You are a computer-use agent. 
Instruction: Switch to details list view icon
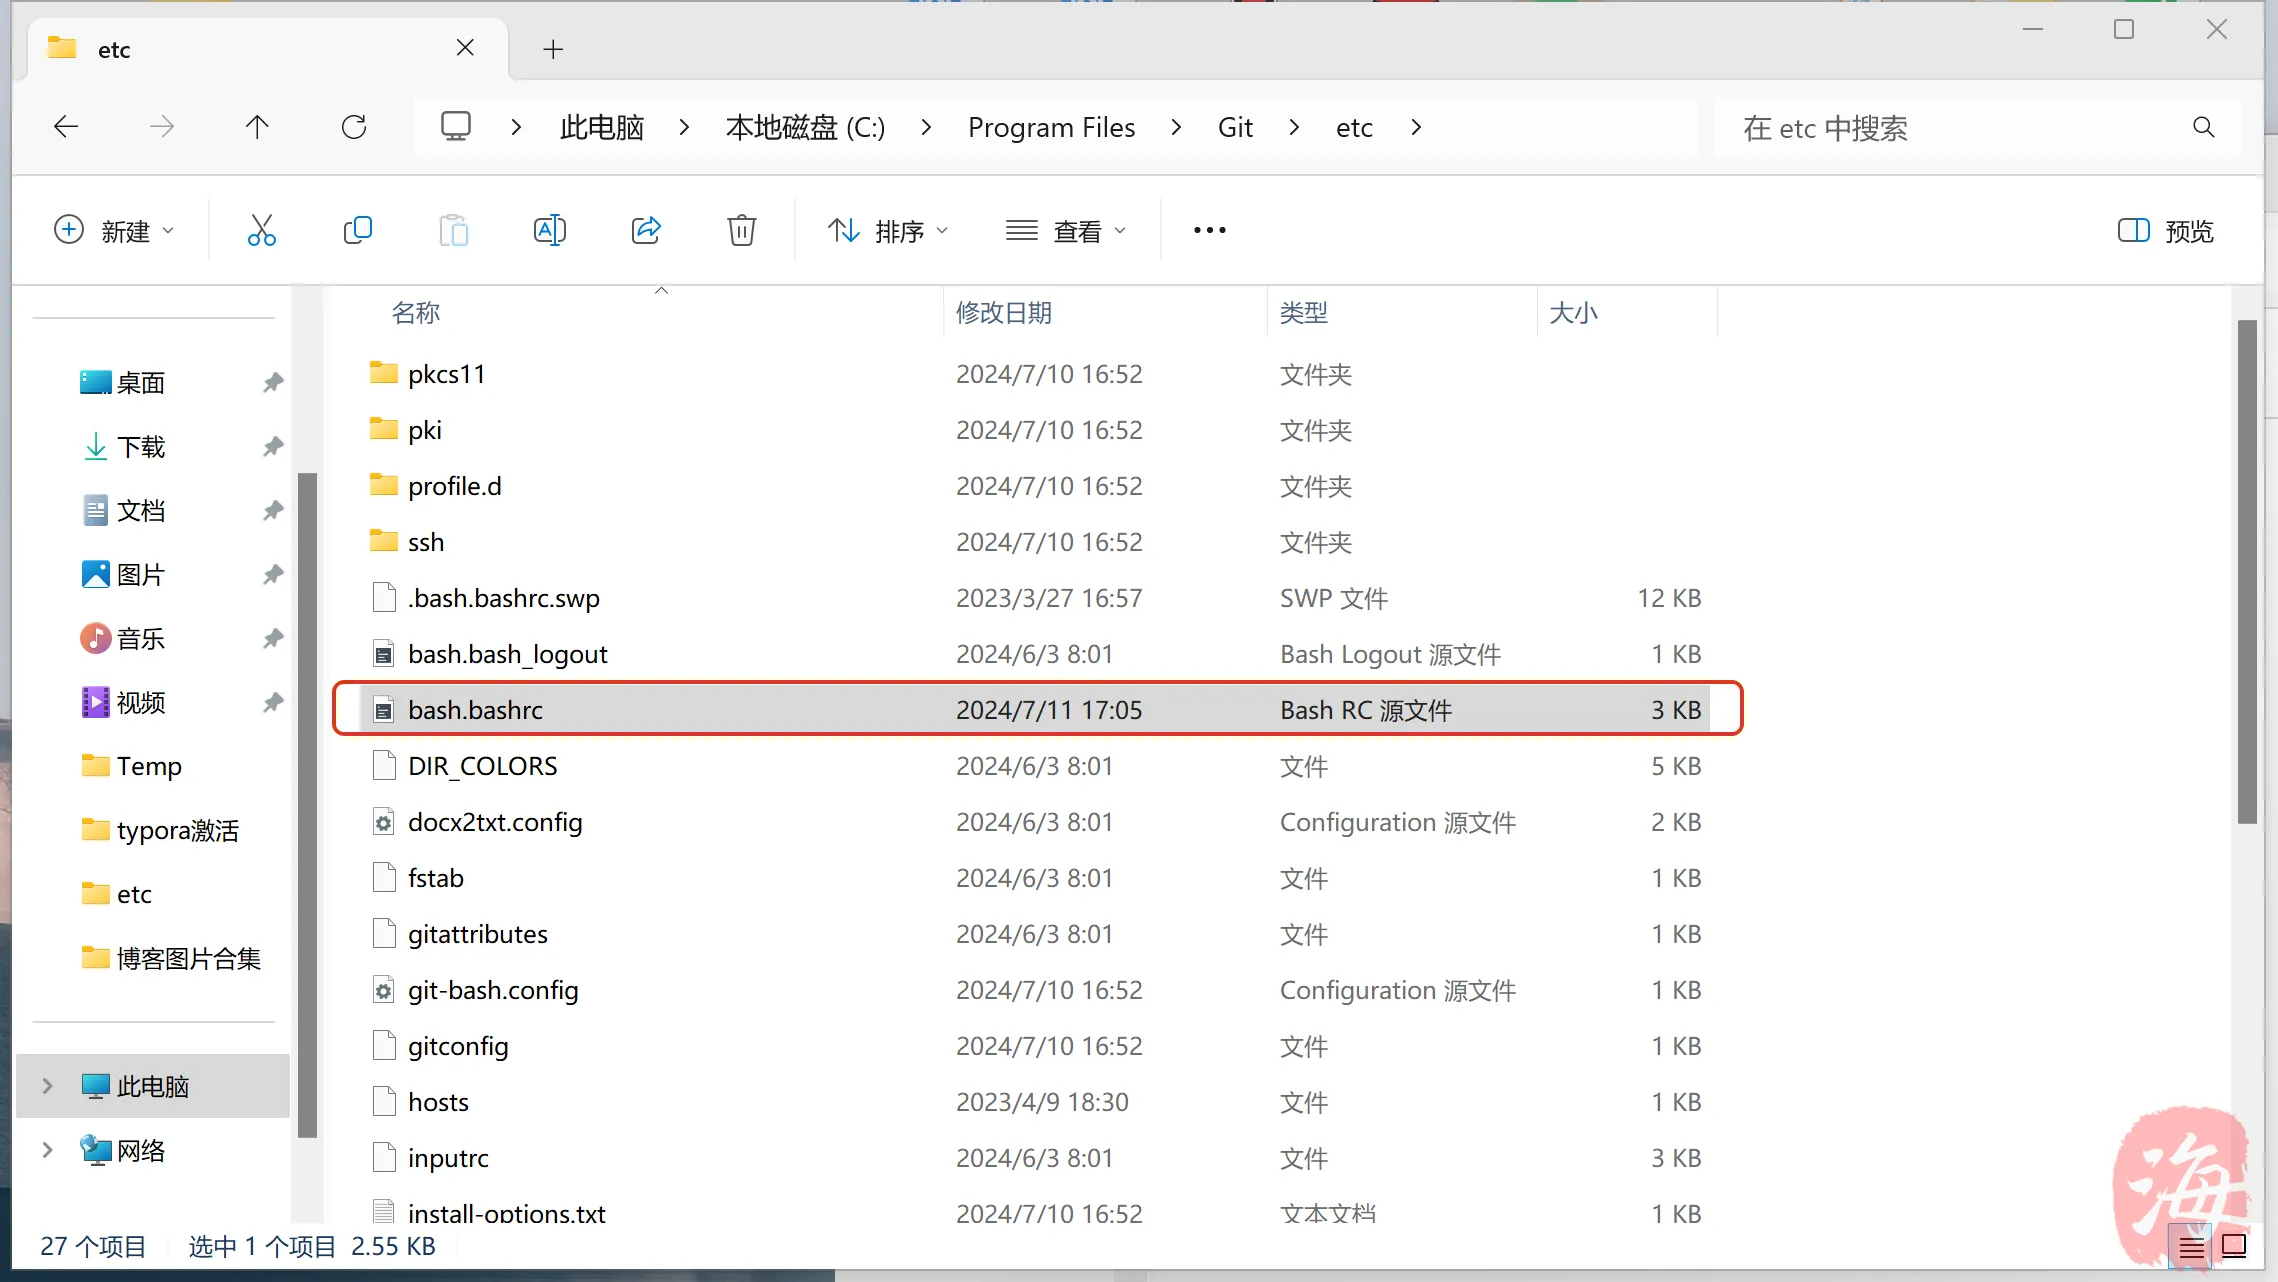2191,1246
